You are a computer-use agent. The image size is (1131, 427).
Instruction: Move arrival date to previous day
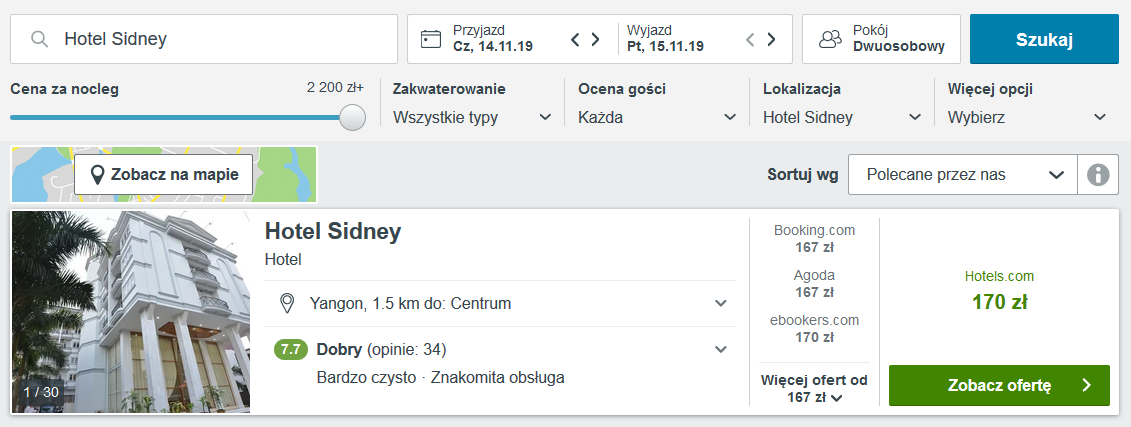[575, 40]
